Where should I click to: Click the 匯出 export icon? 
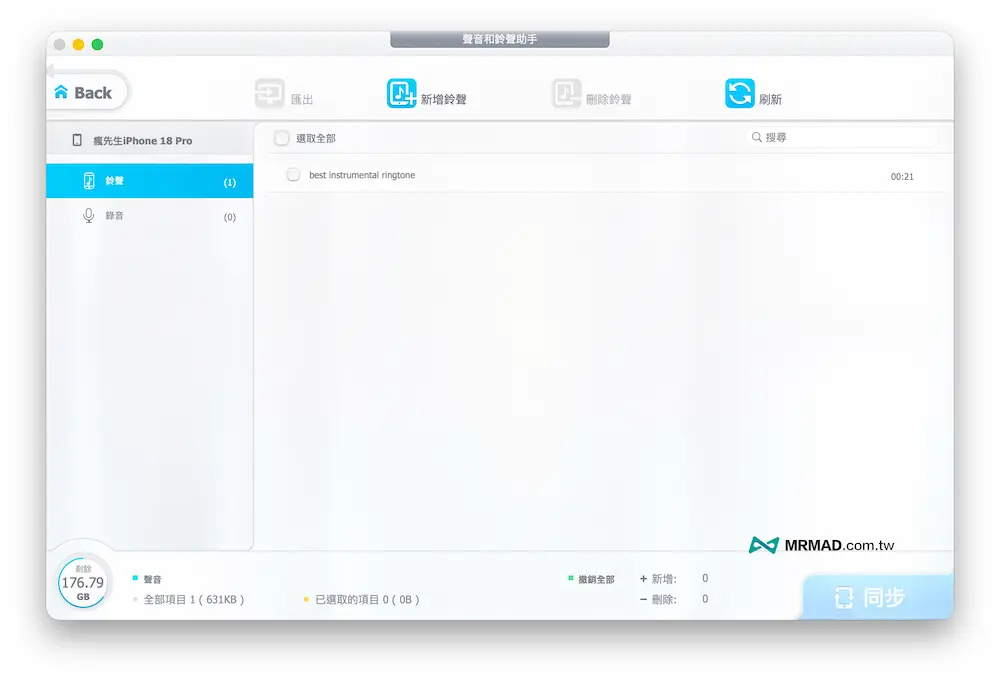coord(270,94)
